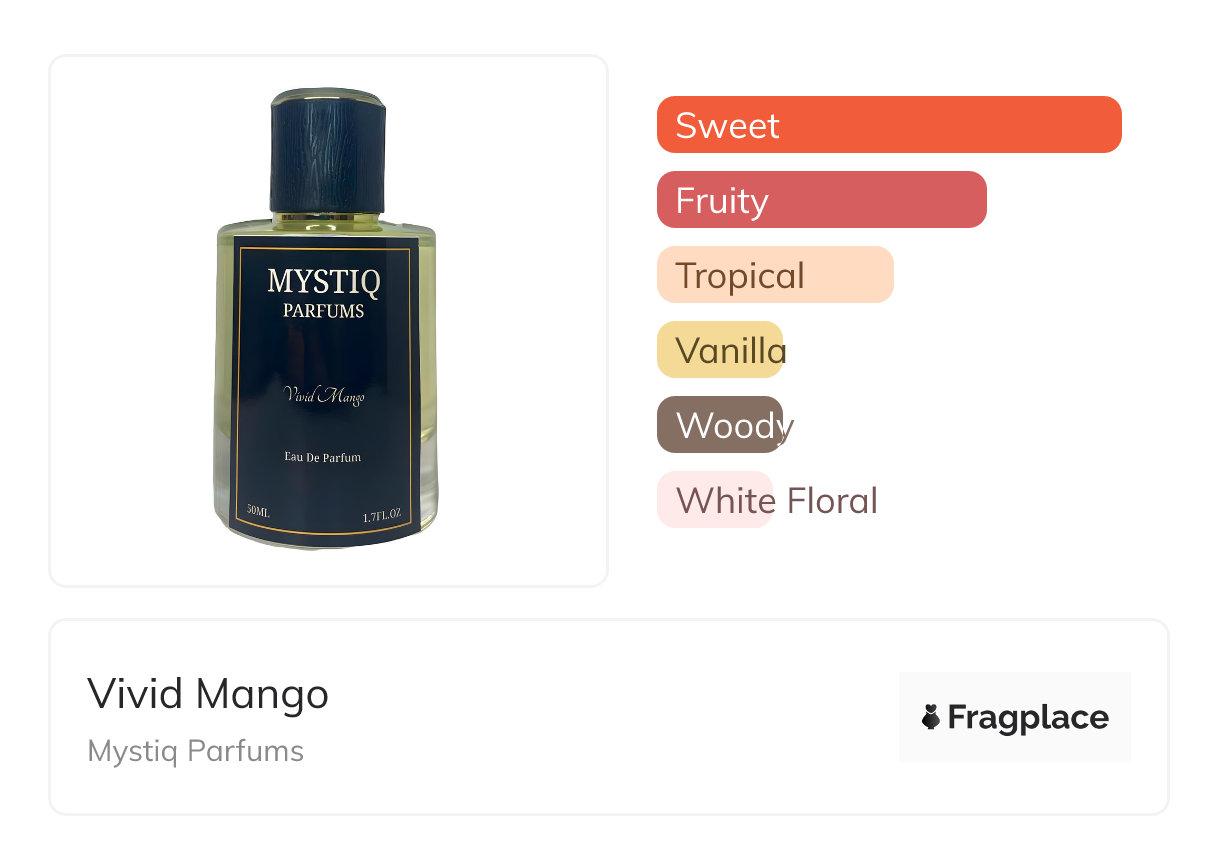Click the Fragplace brand name text
The width and height of the screenshot is (1218, 864).
[1028, 718]
